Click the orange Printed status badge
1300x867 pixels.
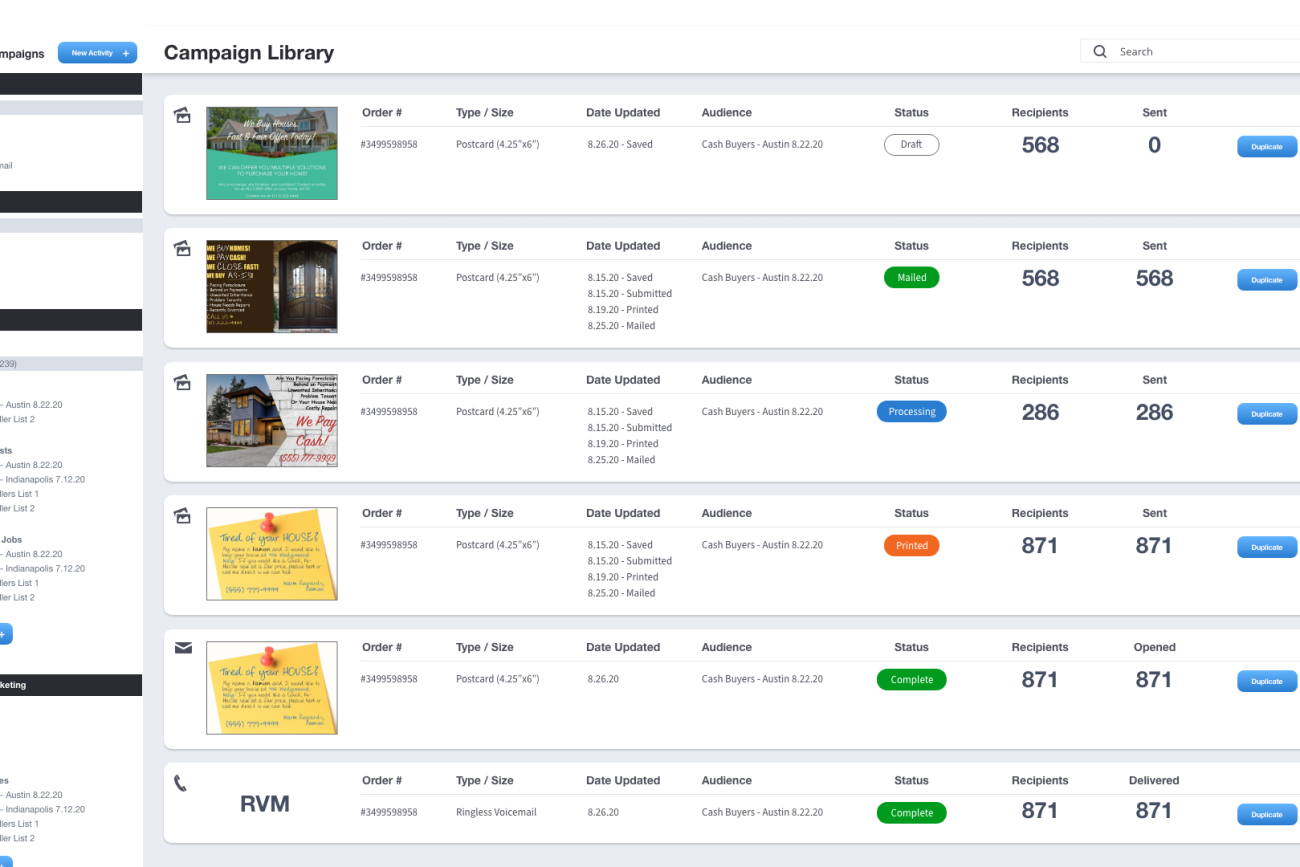pyautogui.click(x=911, y=546)
